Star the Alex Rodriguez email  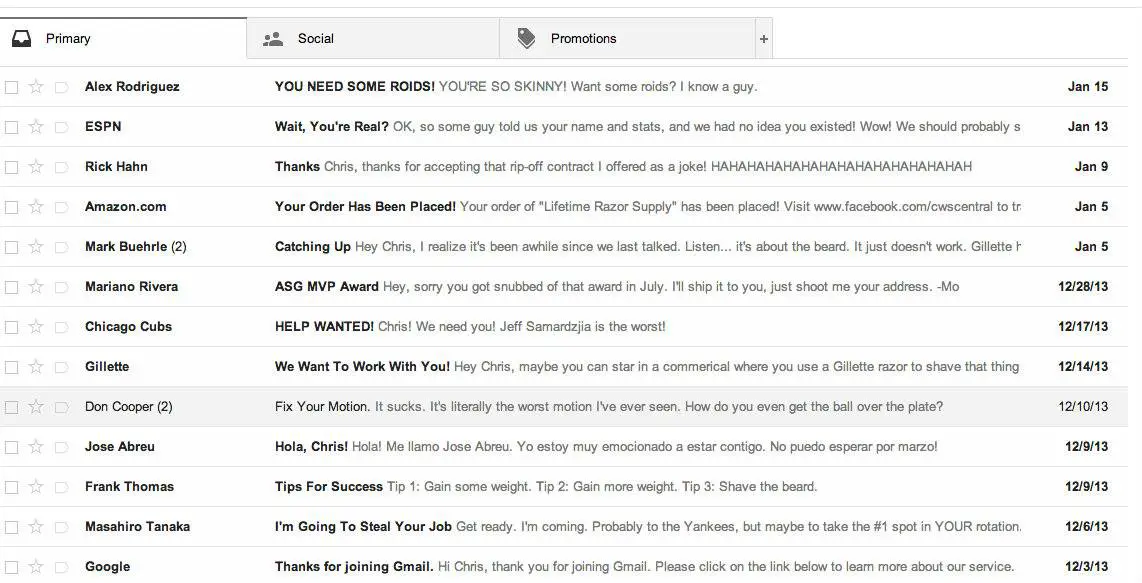click(x=36, y=87)
